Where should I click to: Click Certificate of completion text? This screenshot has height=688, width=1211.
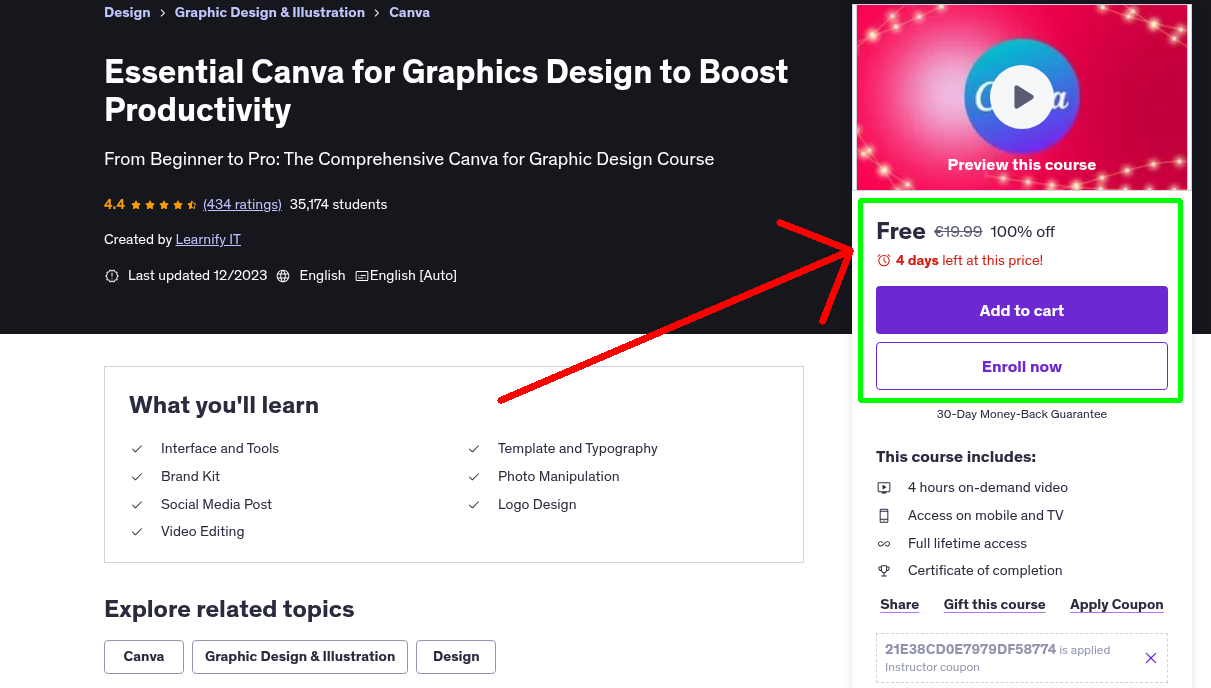[x=985, y=571]
